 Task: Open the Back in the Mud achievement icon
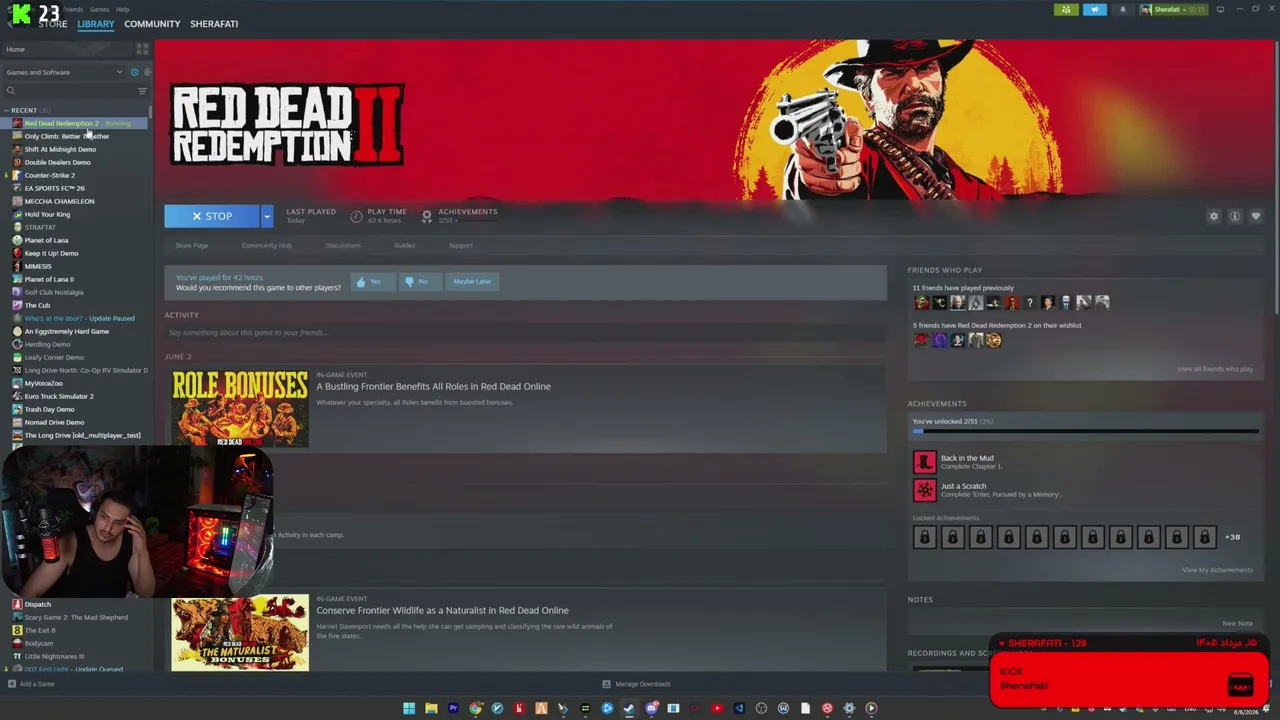pos(924,462)
